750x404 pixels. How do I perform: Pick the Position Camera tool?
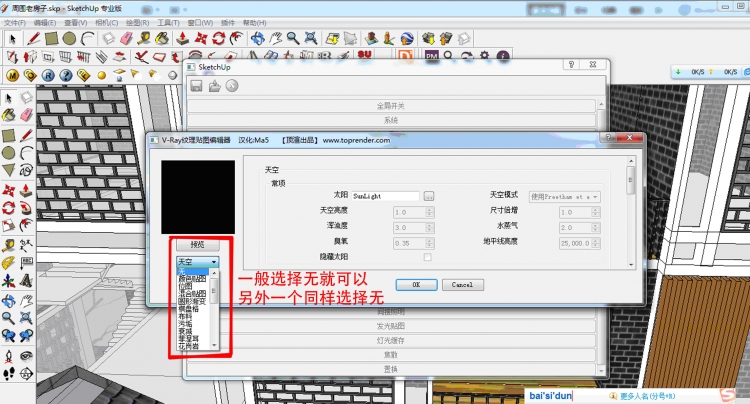pyautogui.click(x=9, y=356)
